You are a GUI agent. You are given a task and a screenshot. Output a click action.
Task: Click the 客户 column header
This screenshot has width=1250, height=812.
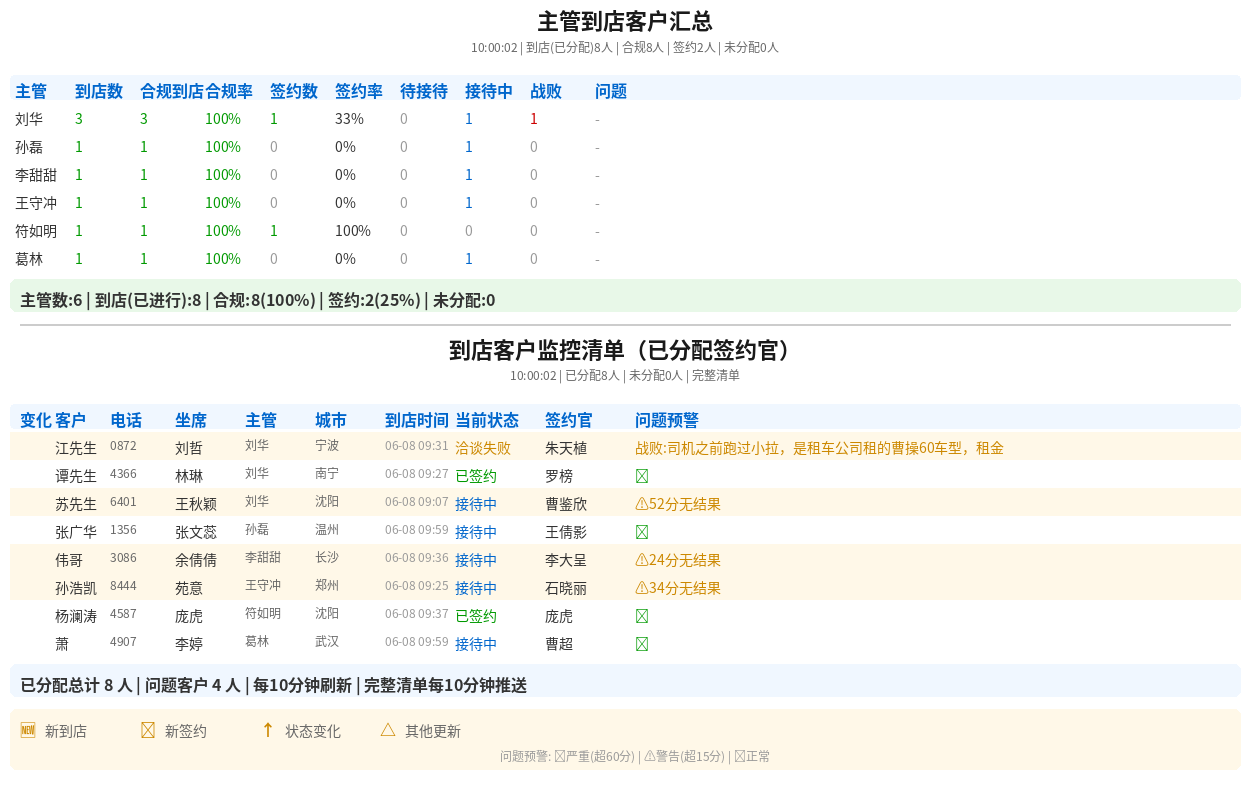[x=71, y=420]
